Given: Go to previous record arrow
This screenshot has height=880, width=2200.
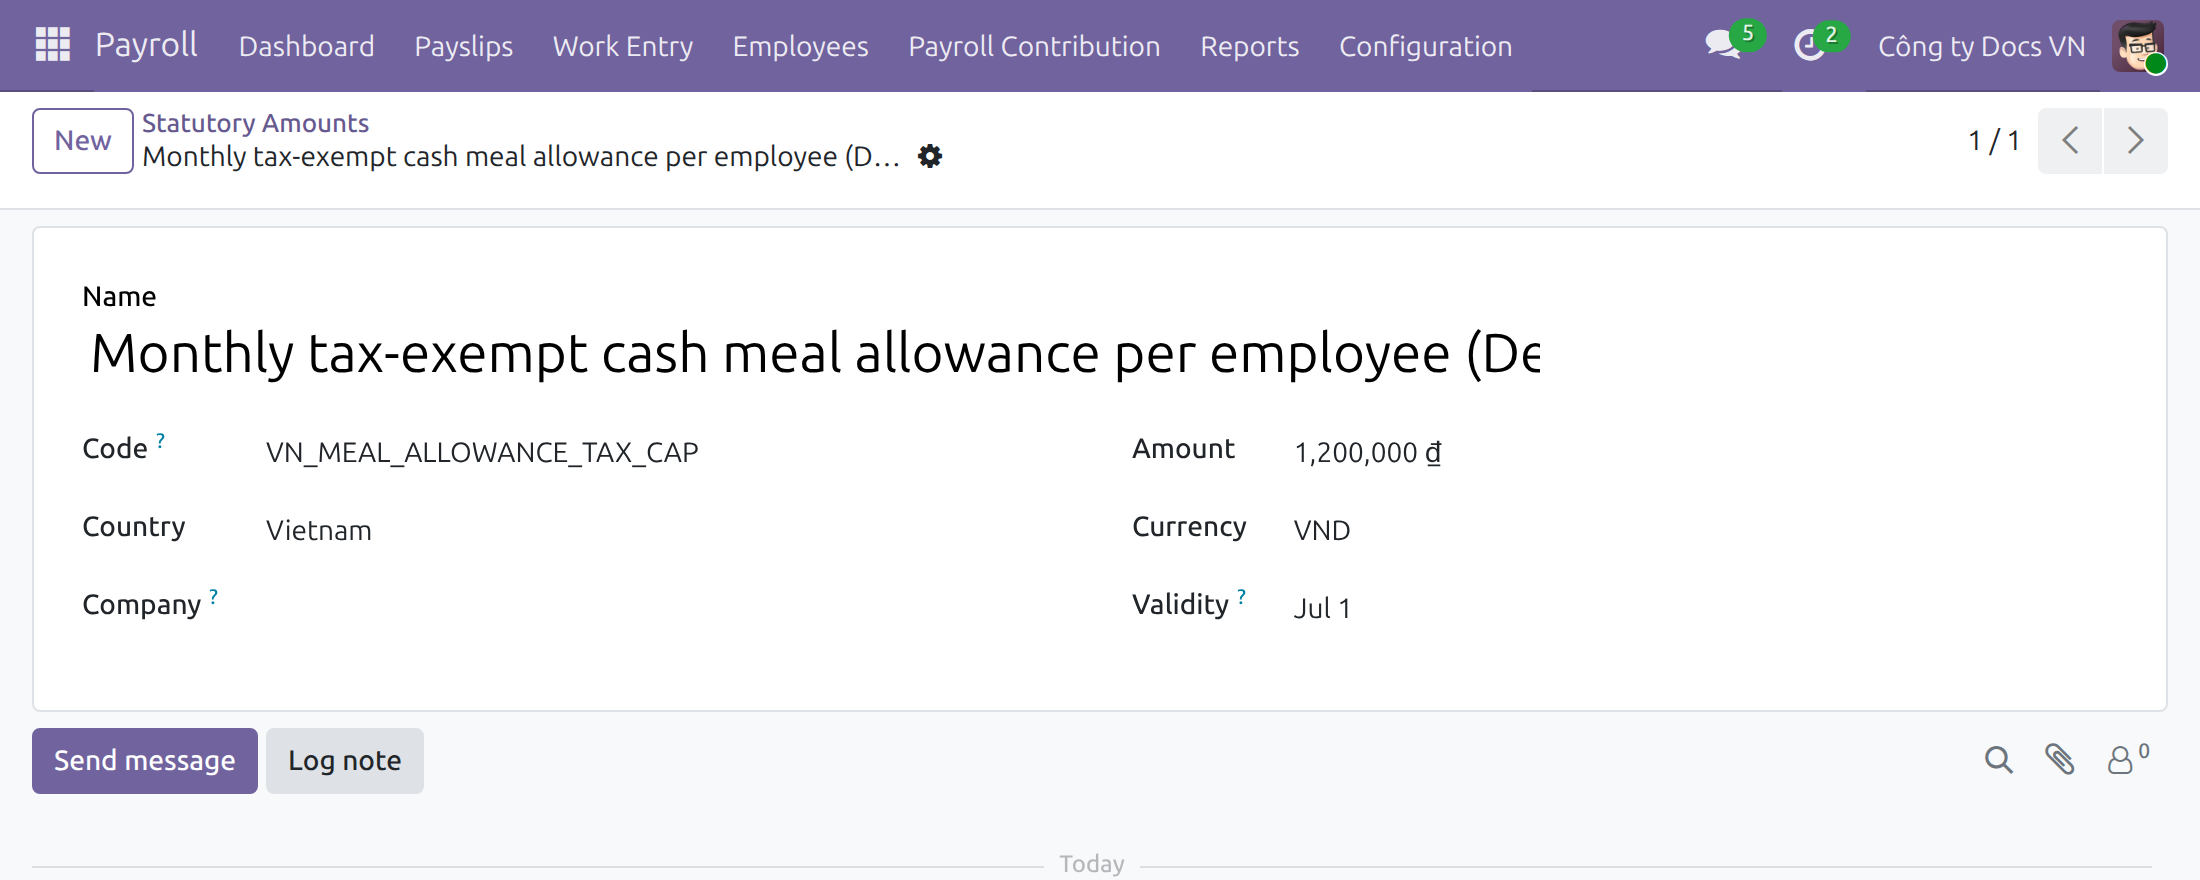Looking at the screenshot, I should pos(2070,140).
